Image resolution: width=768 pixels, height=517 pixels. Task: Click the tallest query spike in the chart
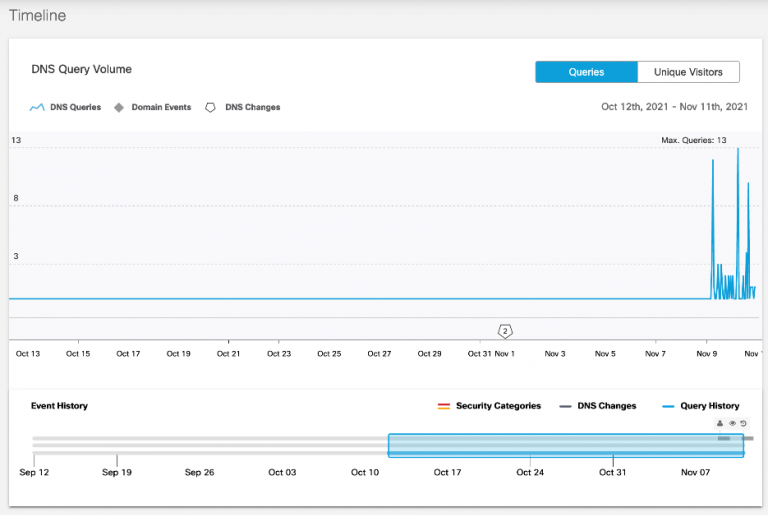[x=738, y=150]
